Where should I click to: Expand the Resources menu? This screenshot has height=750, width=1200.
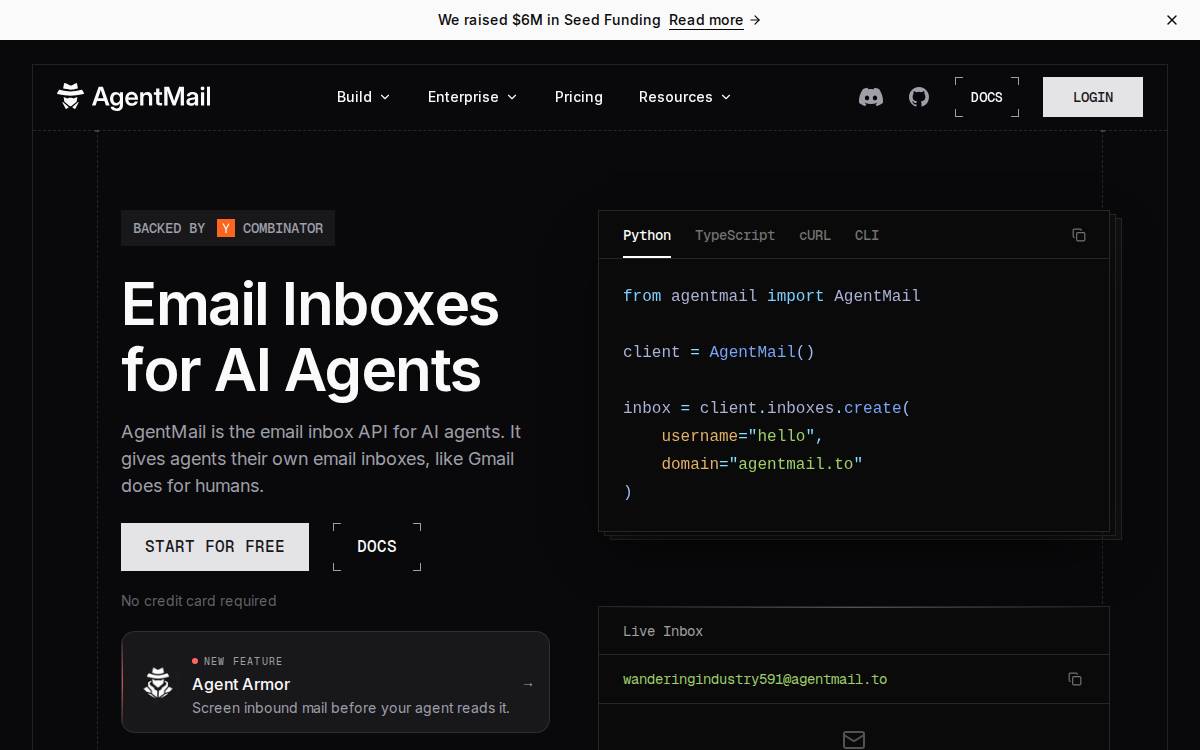click(685, 97)
